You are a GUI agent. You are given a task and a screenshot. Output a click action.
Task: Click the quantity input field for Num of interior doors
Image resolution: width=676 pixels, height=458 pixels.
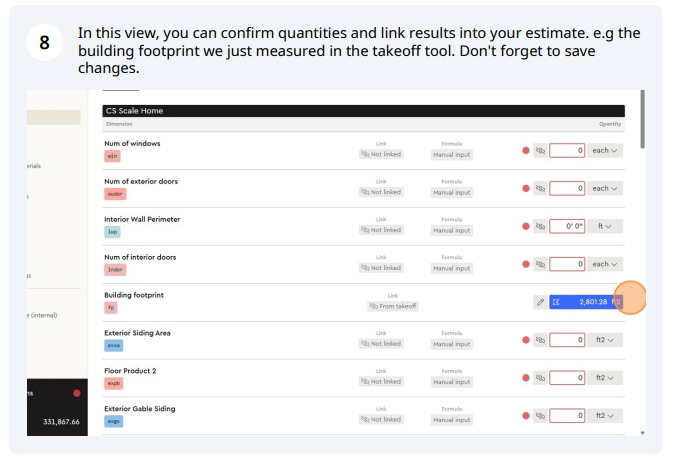click(x=567, y=264)
